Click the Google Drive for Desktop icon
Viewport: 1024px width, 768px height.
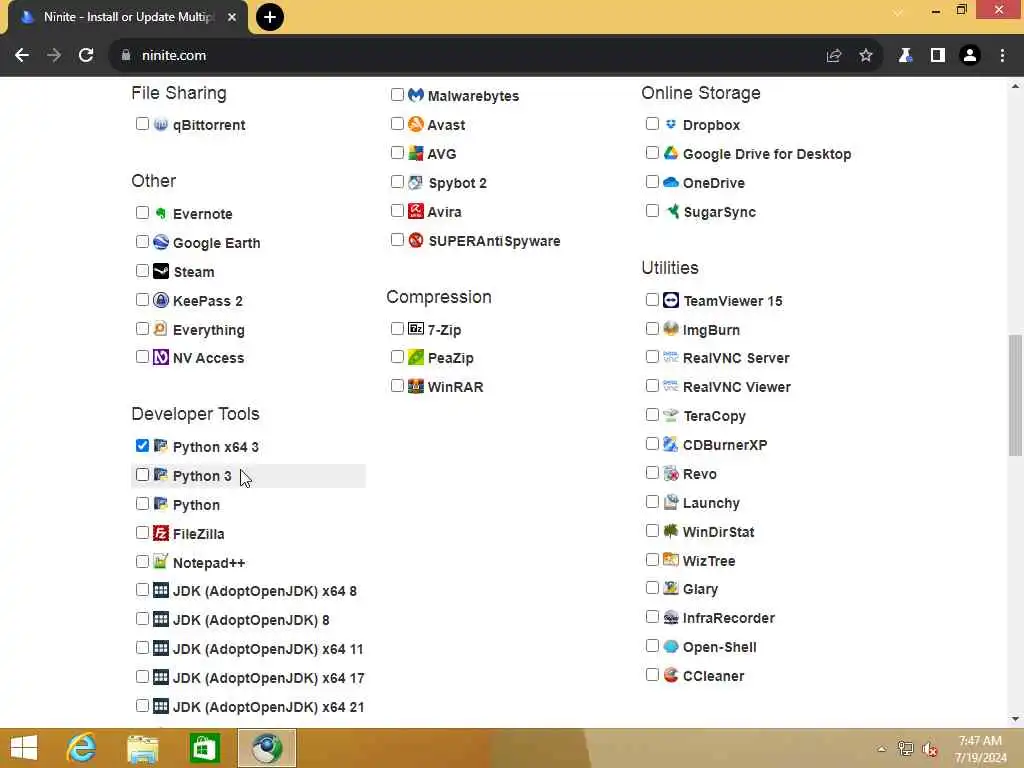click(x=671, y=153)
